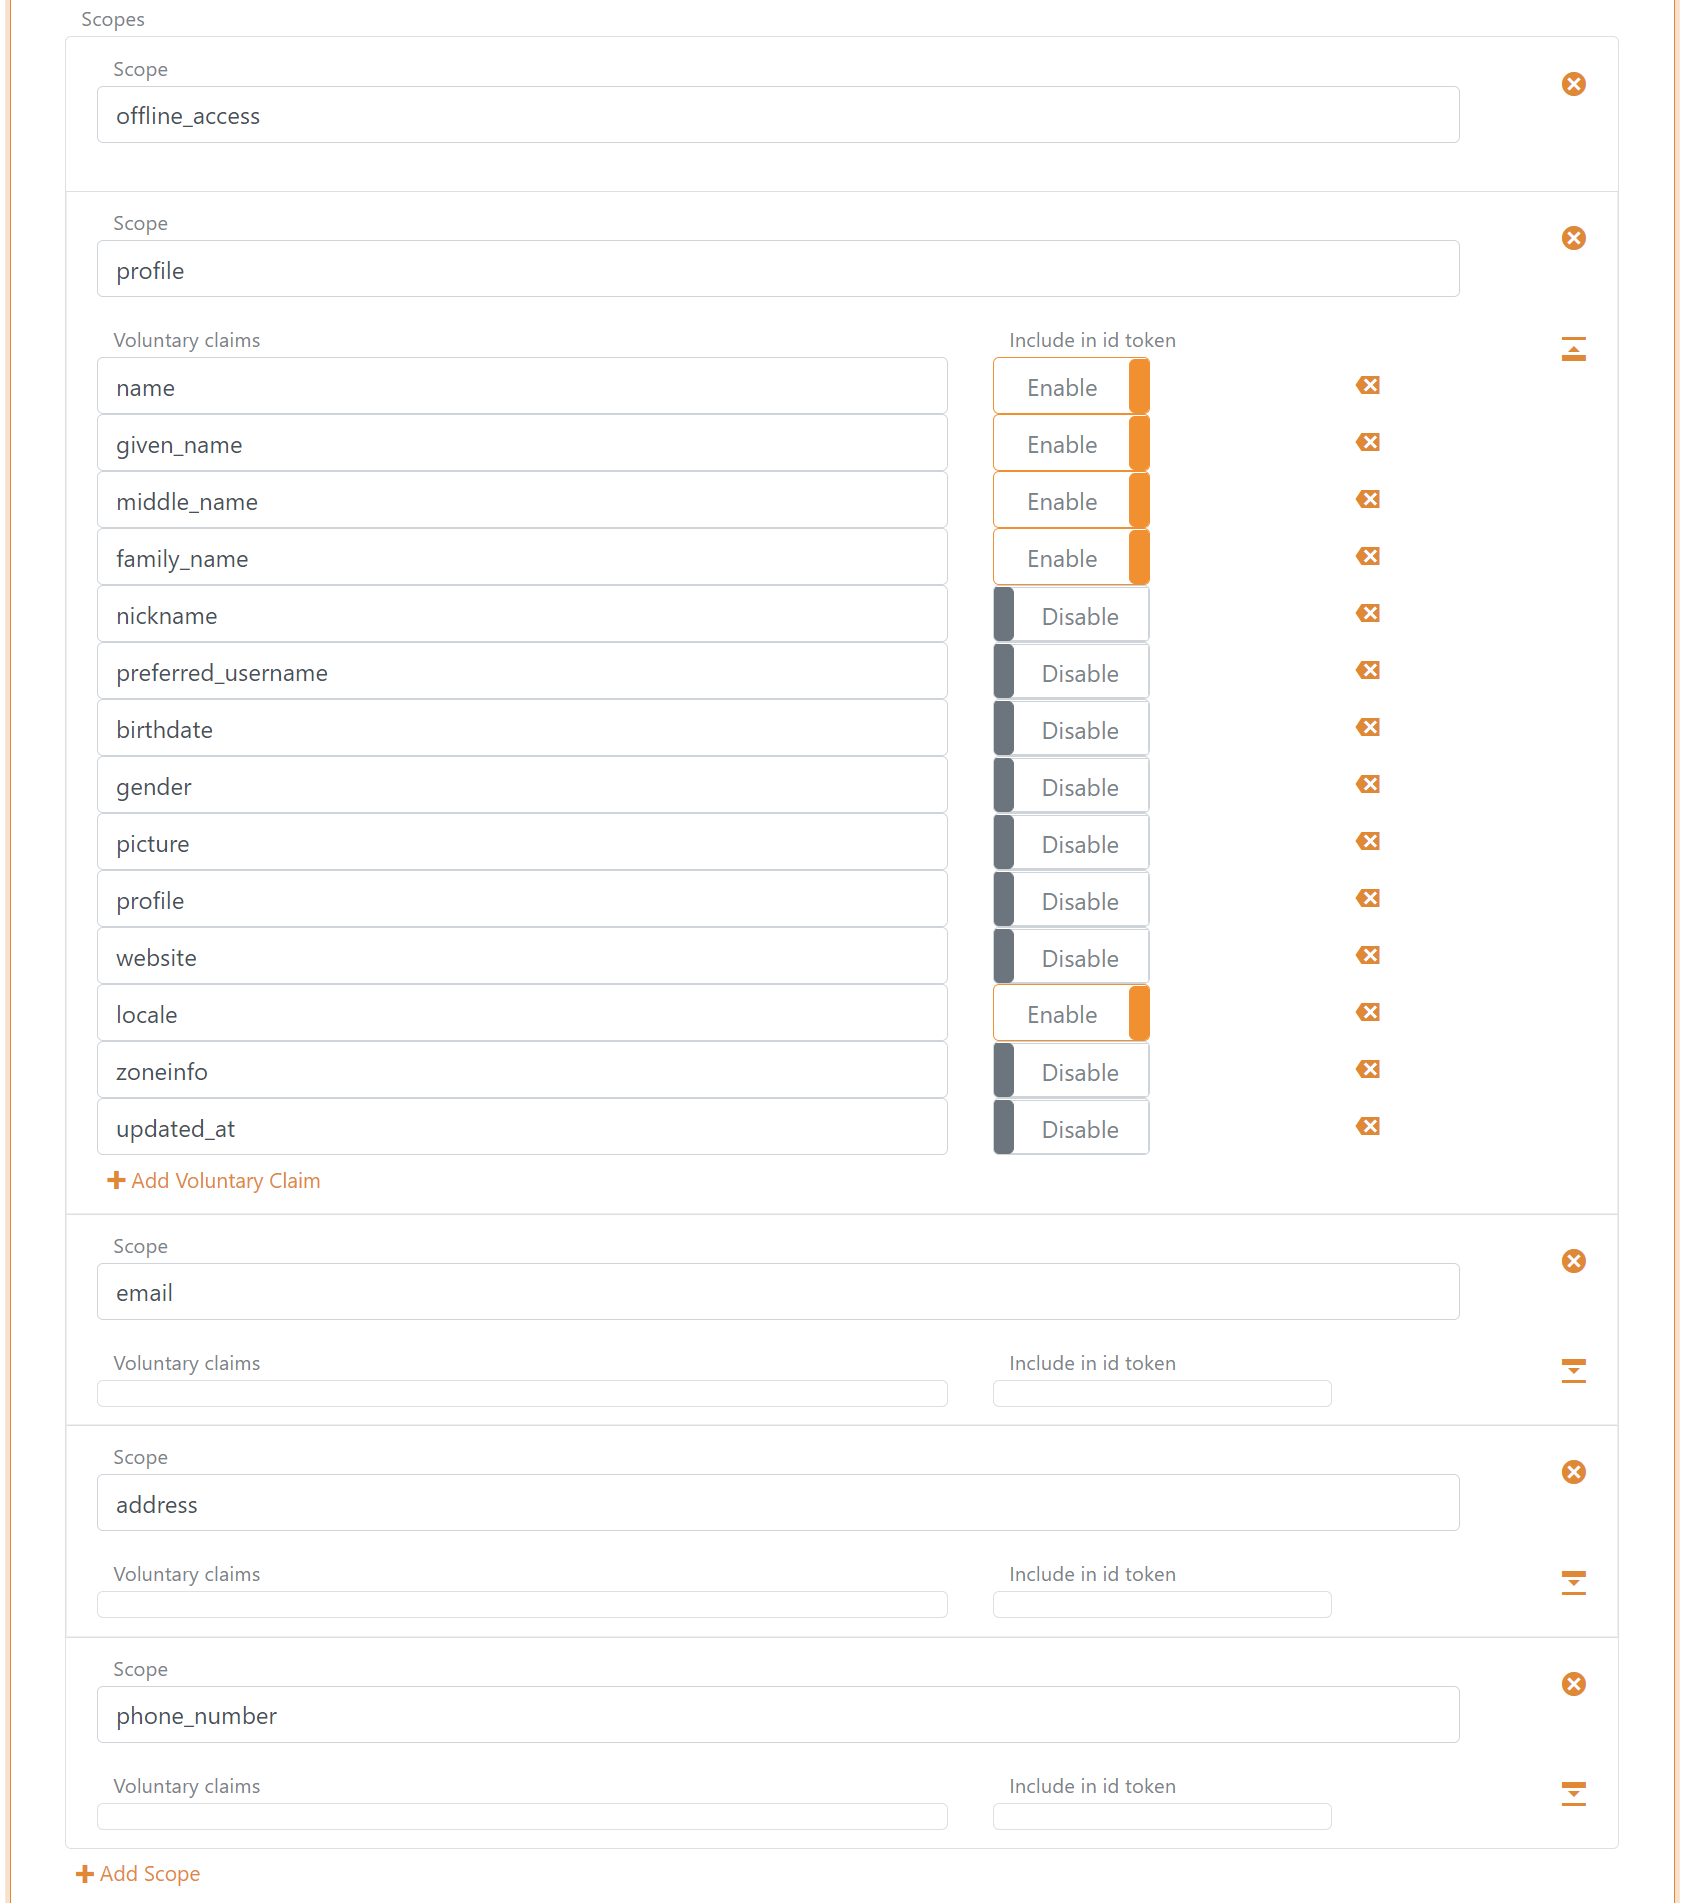1681x1903 pixels.
Task: Delete the profile scope entry
Action: pos(1573,238)
